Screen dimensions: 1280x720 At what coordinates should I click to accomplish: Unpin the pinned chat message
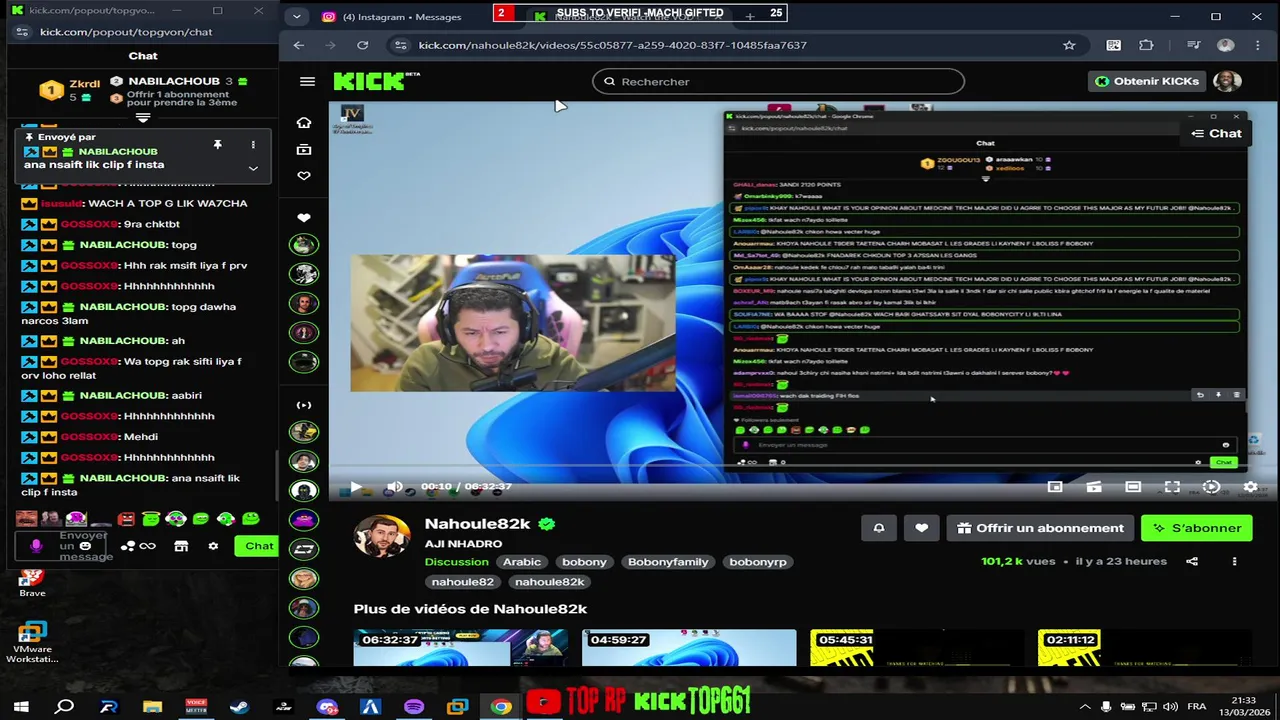click(217, 145)
